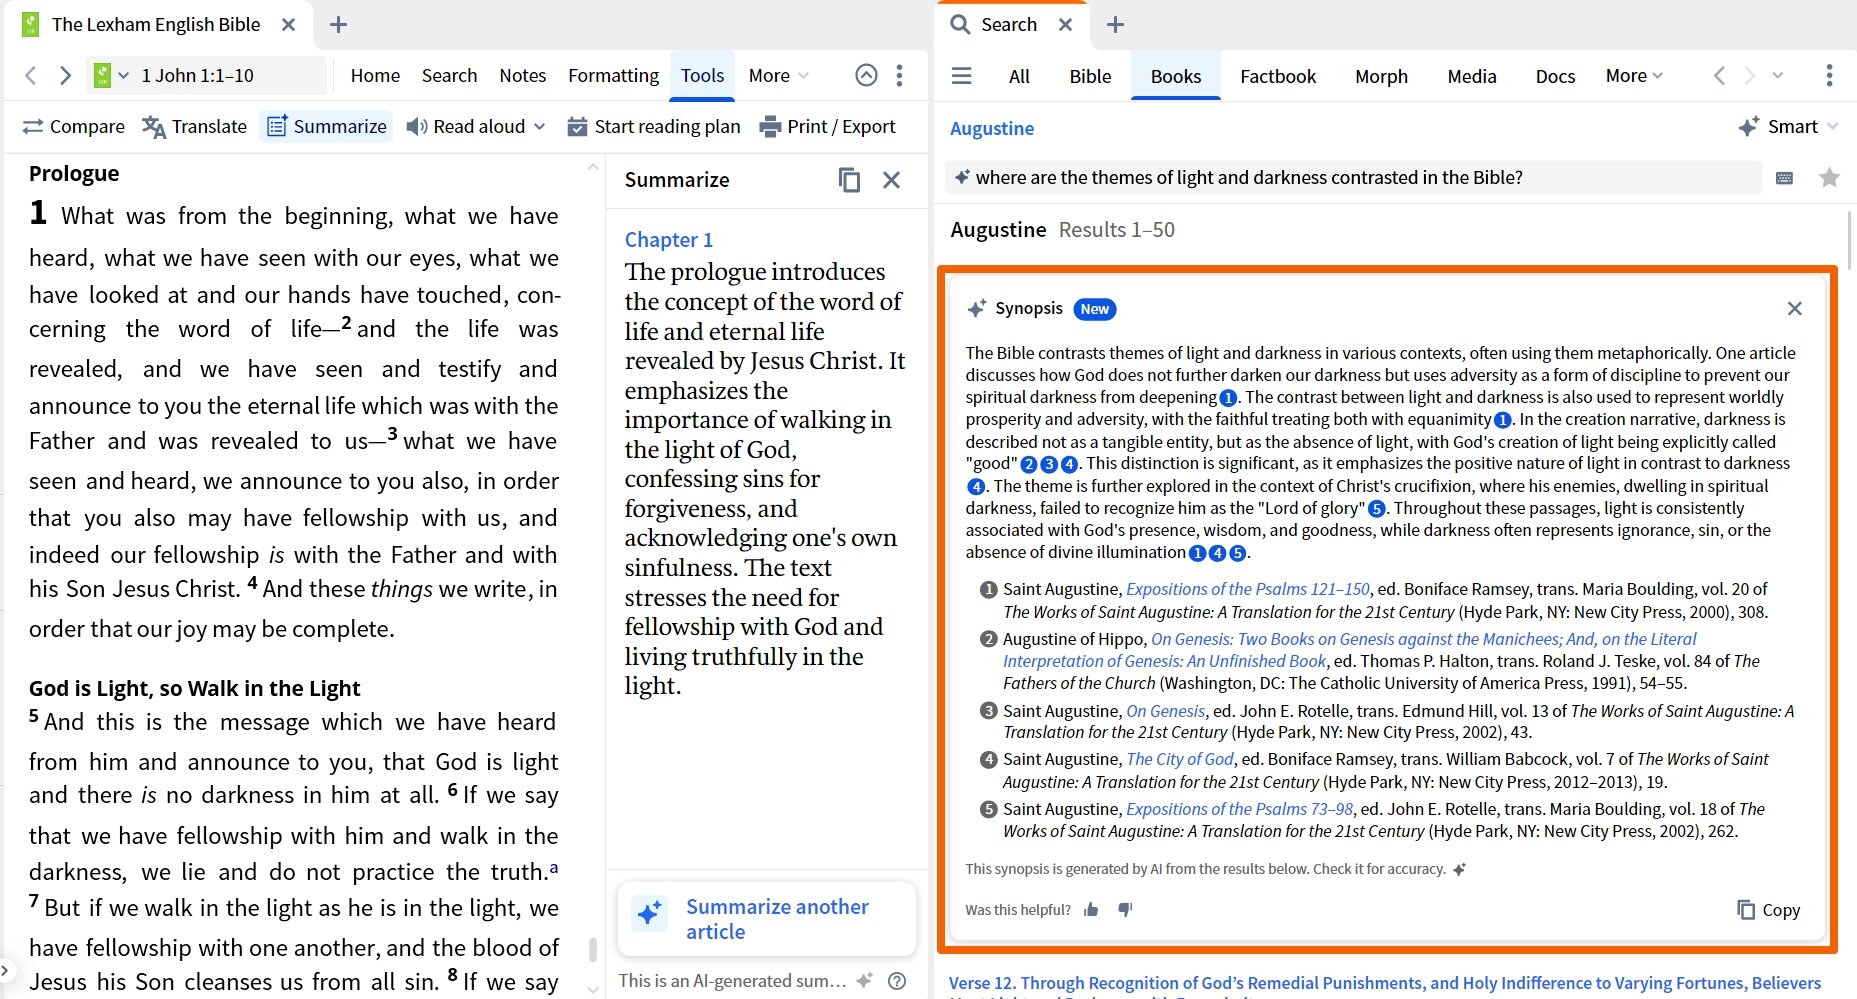1857x999 pixels.
Task: Favorite this search with the star icon
Action: click(x=1829, y=178)
